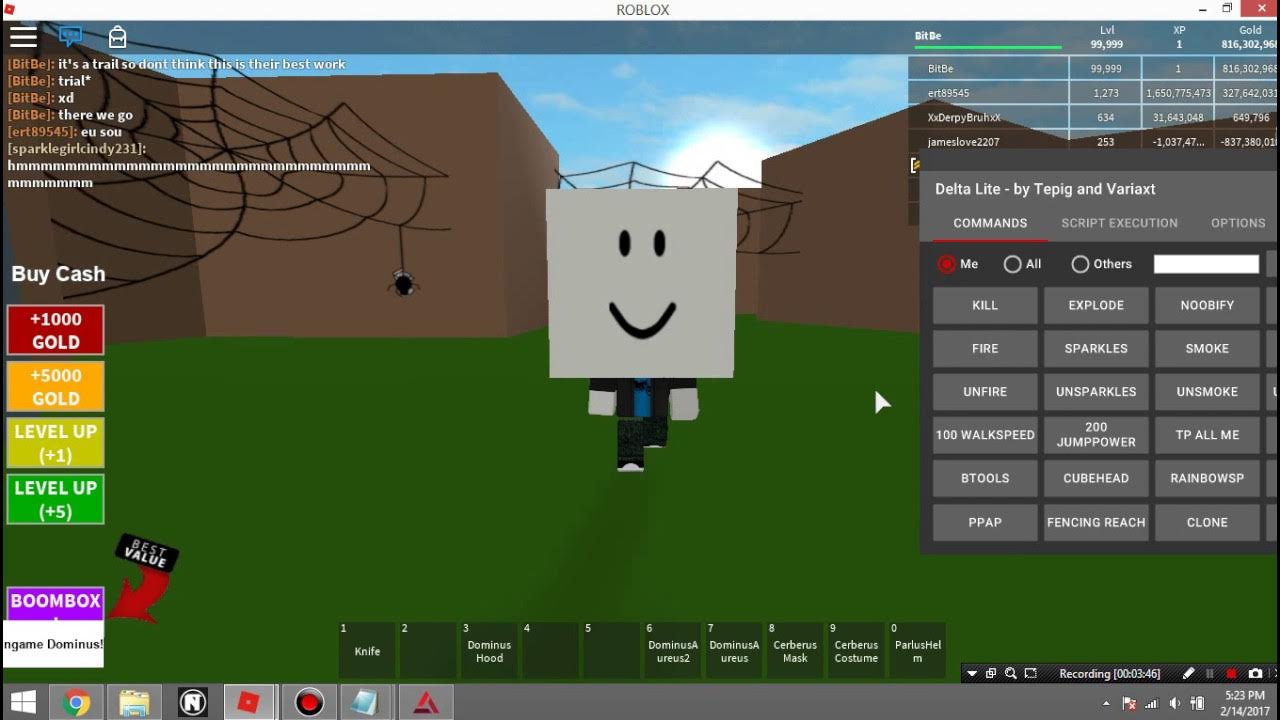Open the N circle app on the taskbar
The width and height of the screenshot is (1280, 720).
pos(192,703)
